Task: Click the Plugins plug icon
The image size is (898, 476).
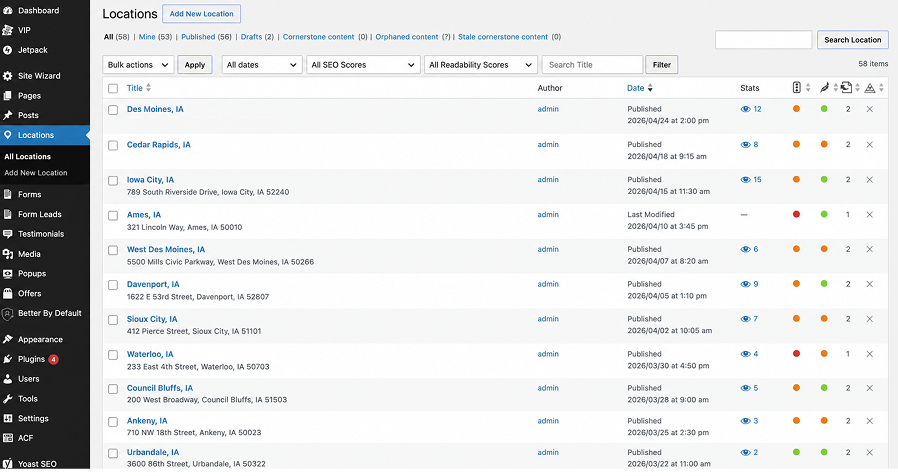Action: [7, 359]
